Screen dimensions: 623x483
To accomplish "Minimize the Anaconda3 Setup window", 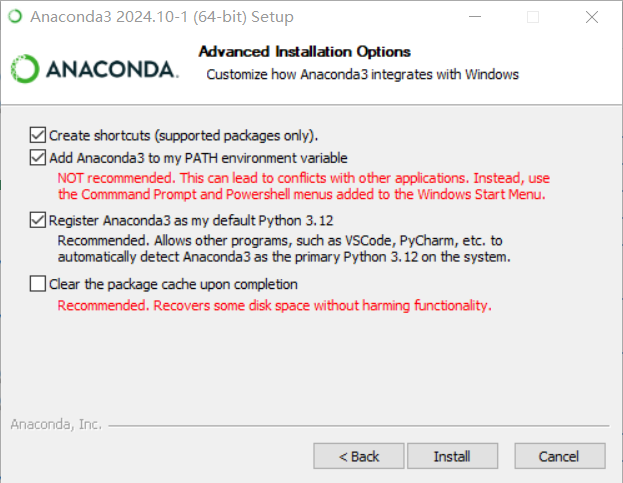I will 486,17.
